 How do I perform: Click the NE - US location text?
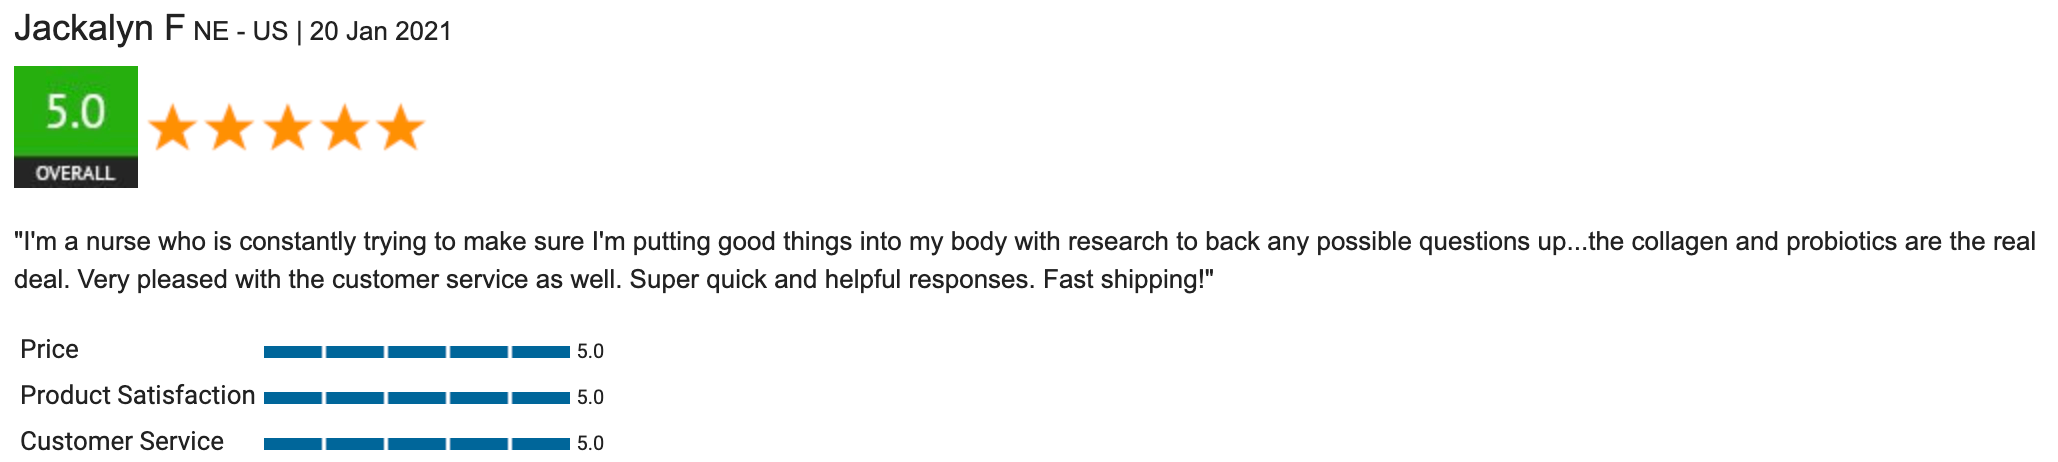click(240, 31)
